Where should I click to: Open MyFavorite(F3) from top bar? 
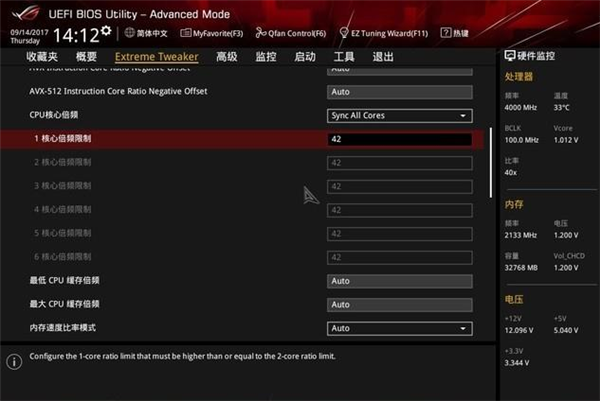[x=212, y=33]
